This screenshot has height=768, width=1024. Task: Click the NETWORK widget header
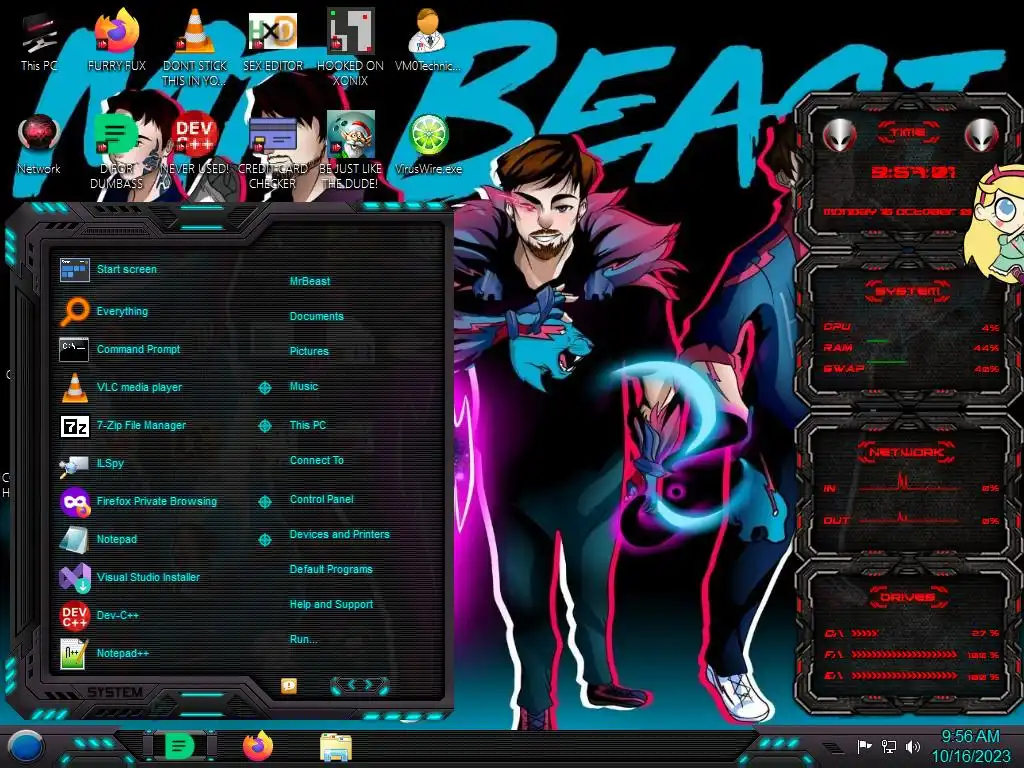click(x=908, y=452)
